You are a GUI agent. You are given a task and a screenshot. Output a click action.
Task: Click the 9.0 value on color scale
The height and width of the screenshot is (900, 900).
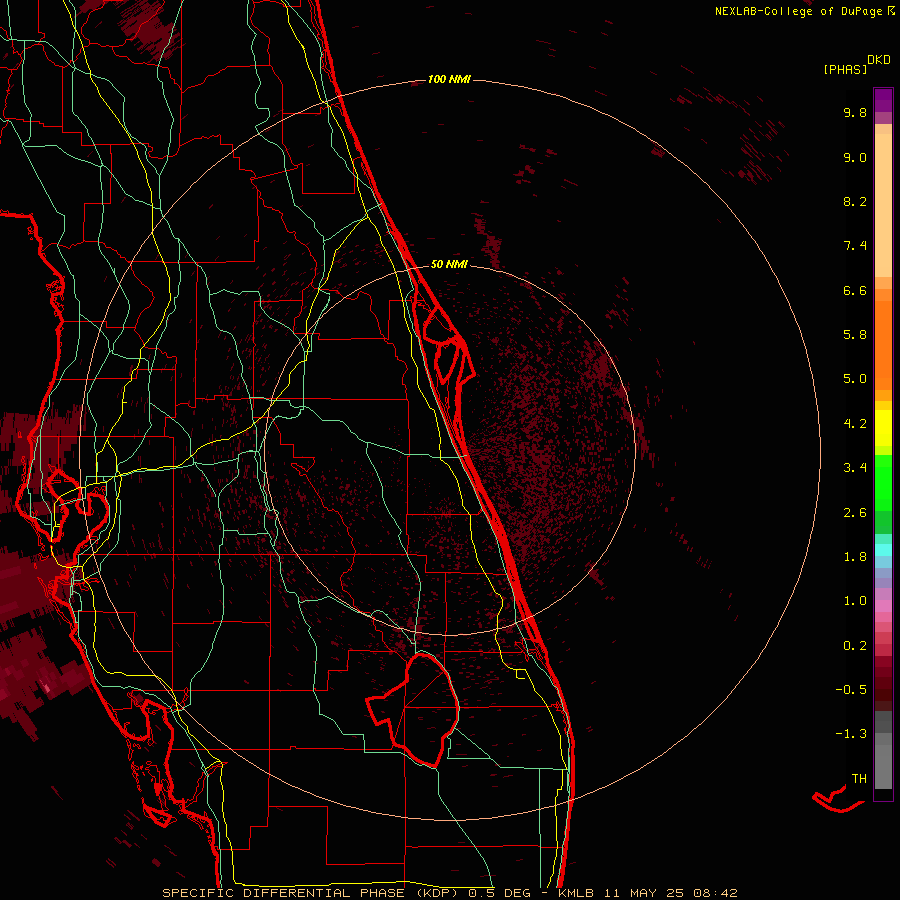point(855,157)
